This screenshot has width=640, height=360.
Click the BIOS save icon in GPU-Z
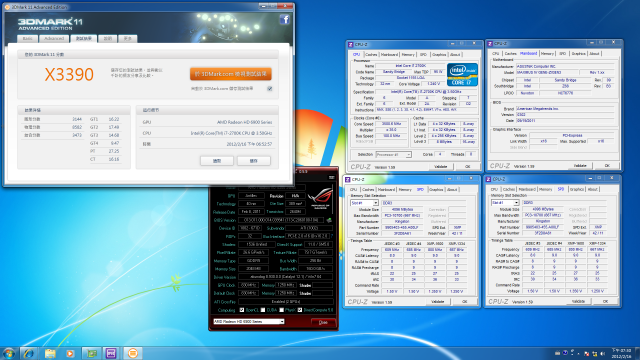pyautogui.click(x=329, y=220)
